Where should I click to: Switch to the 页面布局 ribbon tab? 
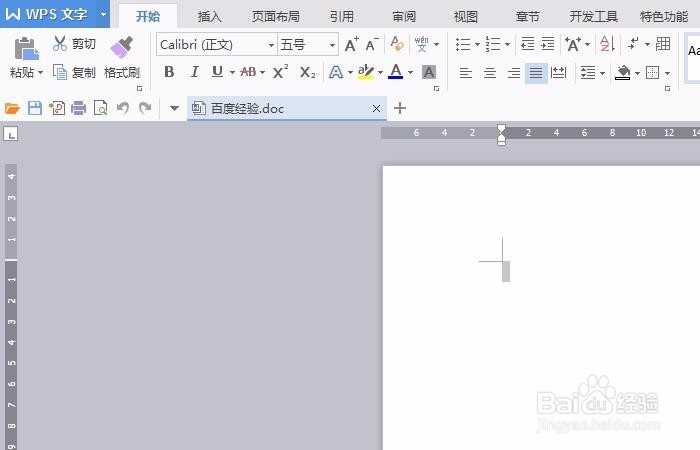coord(275,17)
